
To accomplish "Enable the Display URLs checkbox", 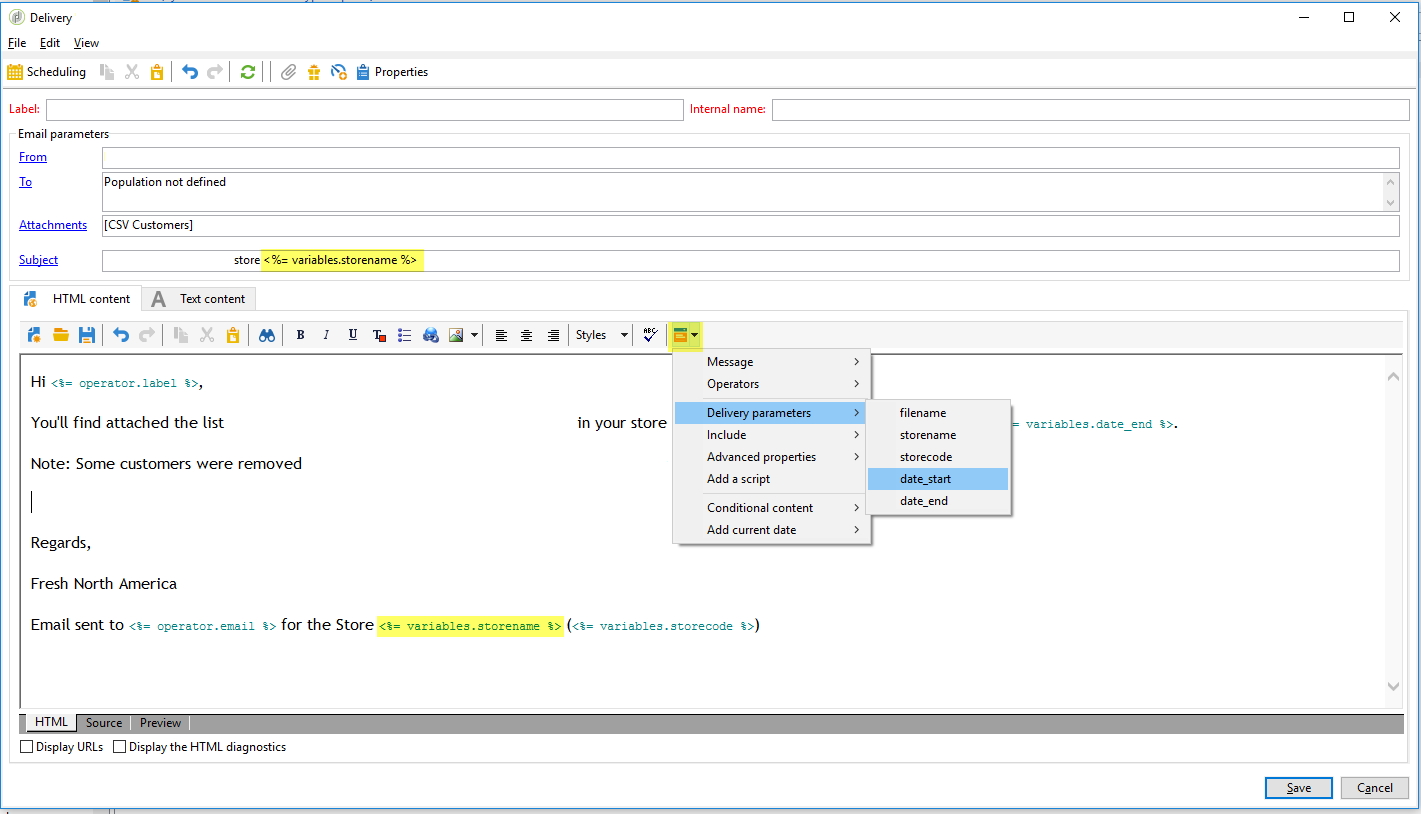I will 27,747.
